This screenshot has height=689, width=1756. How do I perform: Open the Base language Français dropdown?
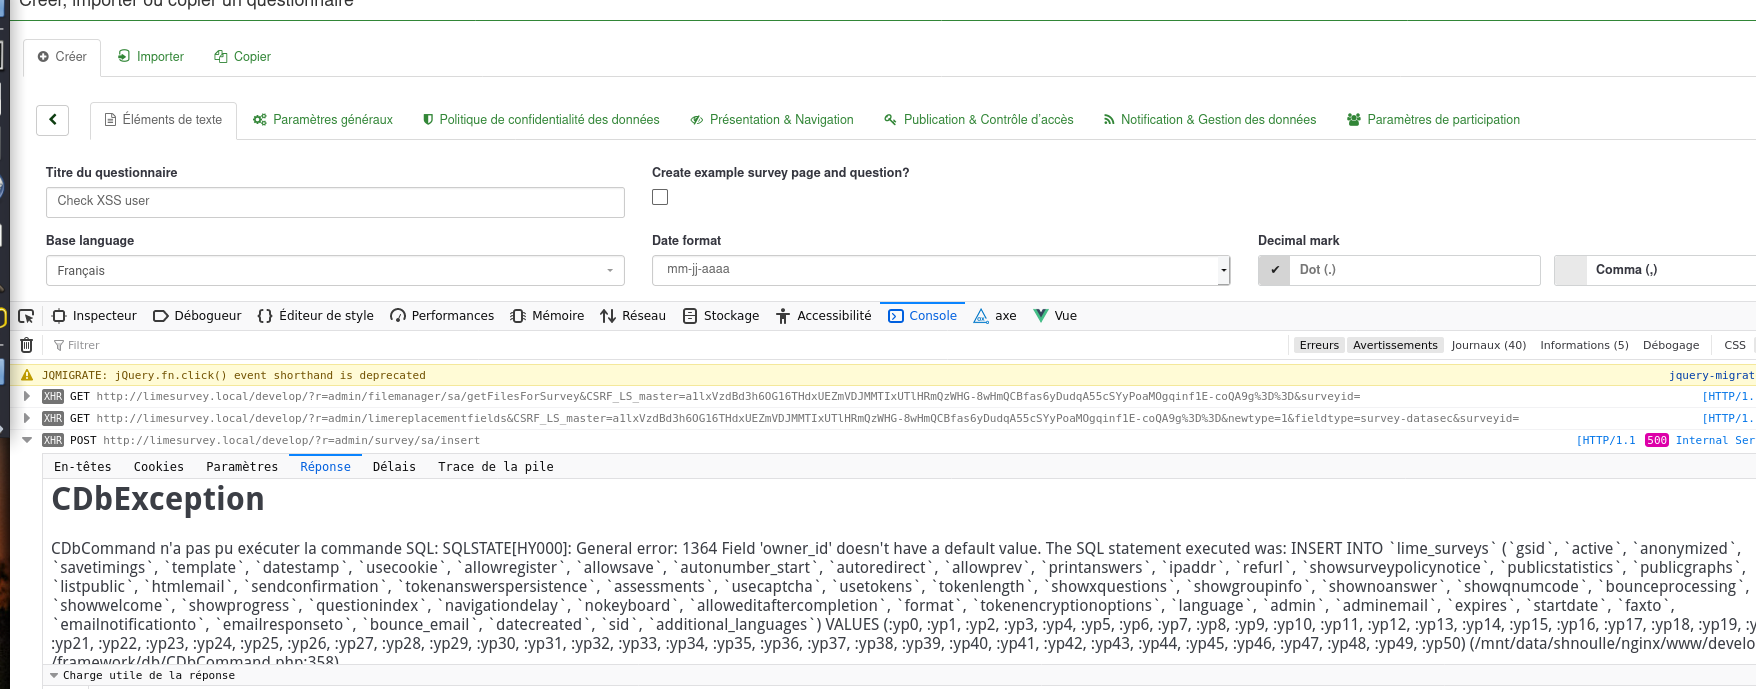(x=335, y=271)
